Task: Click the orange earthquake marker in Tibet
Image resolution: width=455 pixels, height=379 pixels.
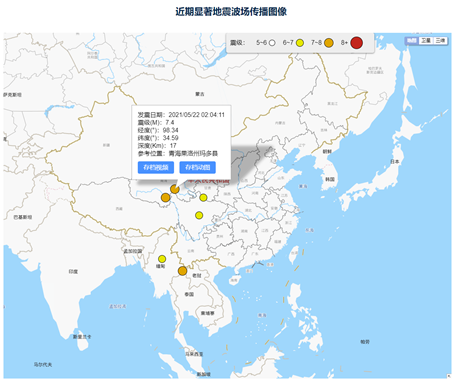Action: pyautogui.click(x=165, y=197)
